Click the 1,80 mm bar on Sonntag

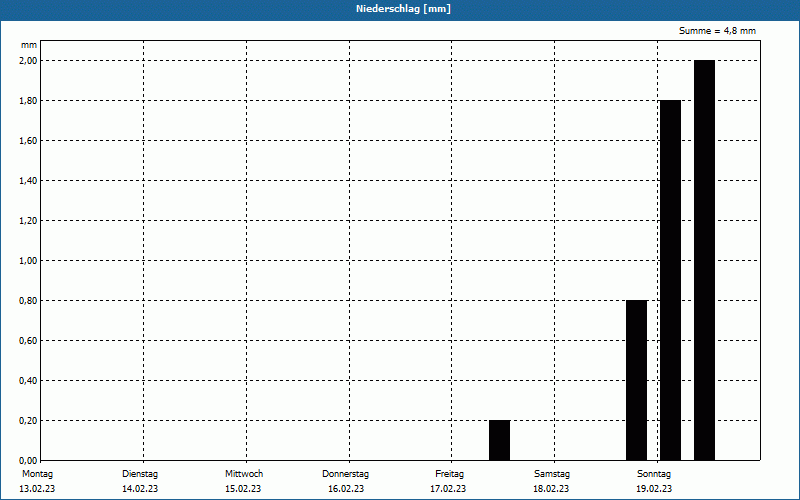point(670,280)
